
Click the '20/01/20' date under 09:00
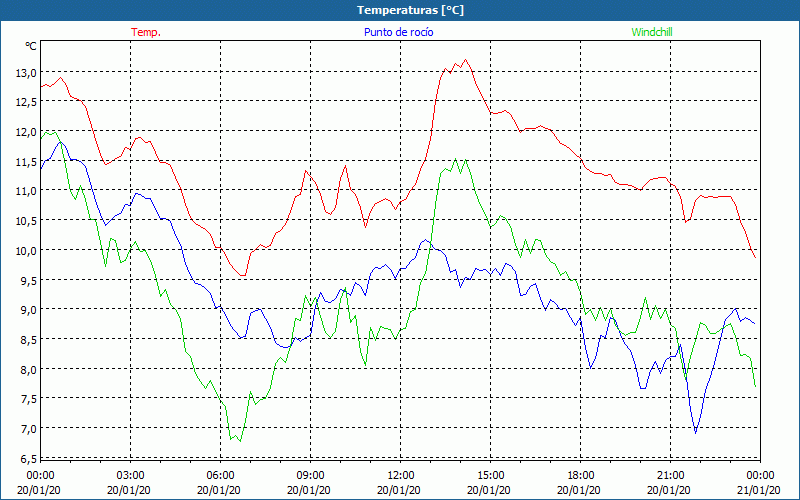tap(309, 490)
